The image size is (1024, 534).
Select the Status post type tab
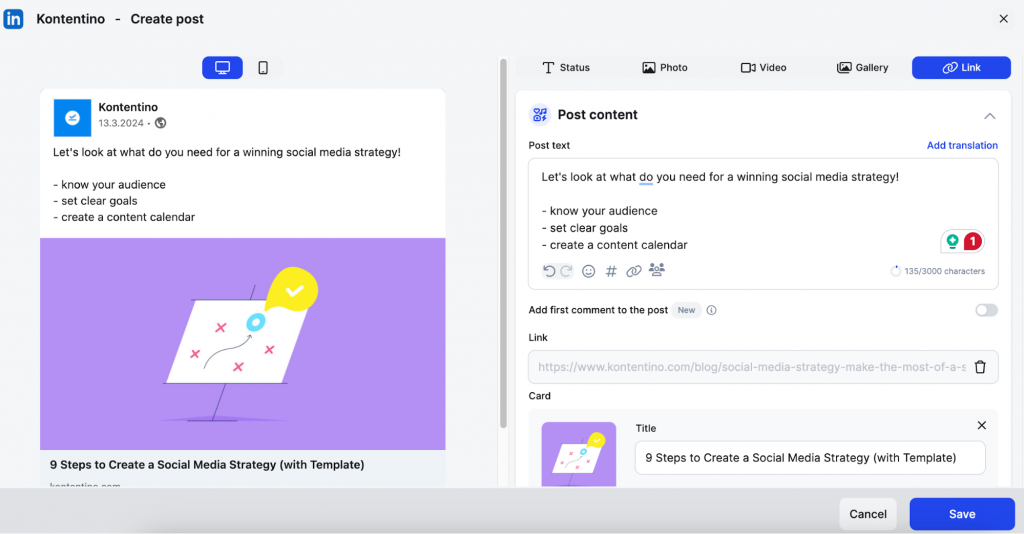566,68
